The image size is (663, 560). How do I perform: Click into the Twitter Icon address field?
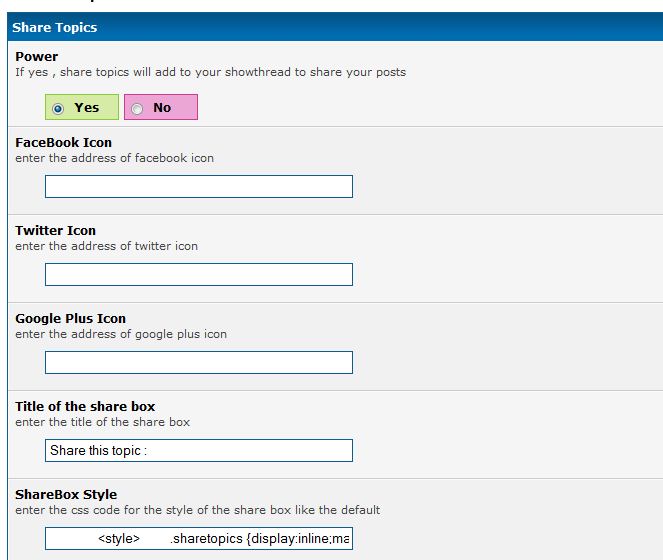(x=199, y=275)
